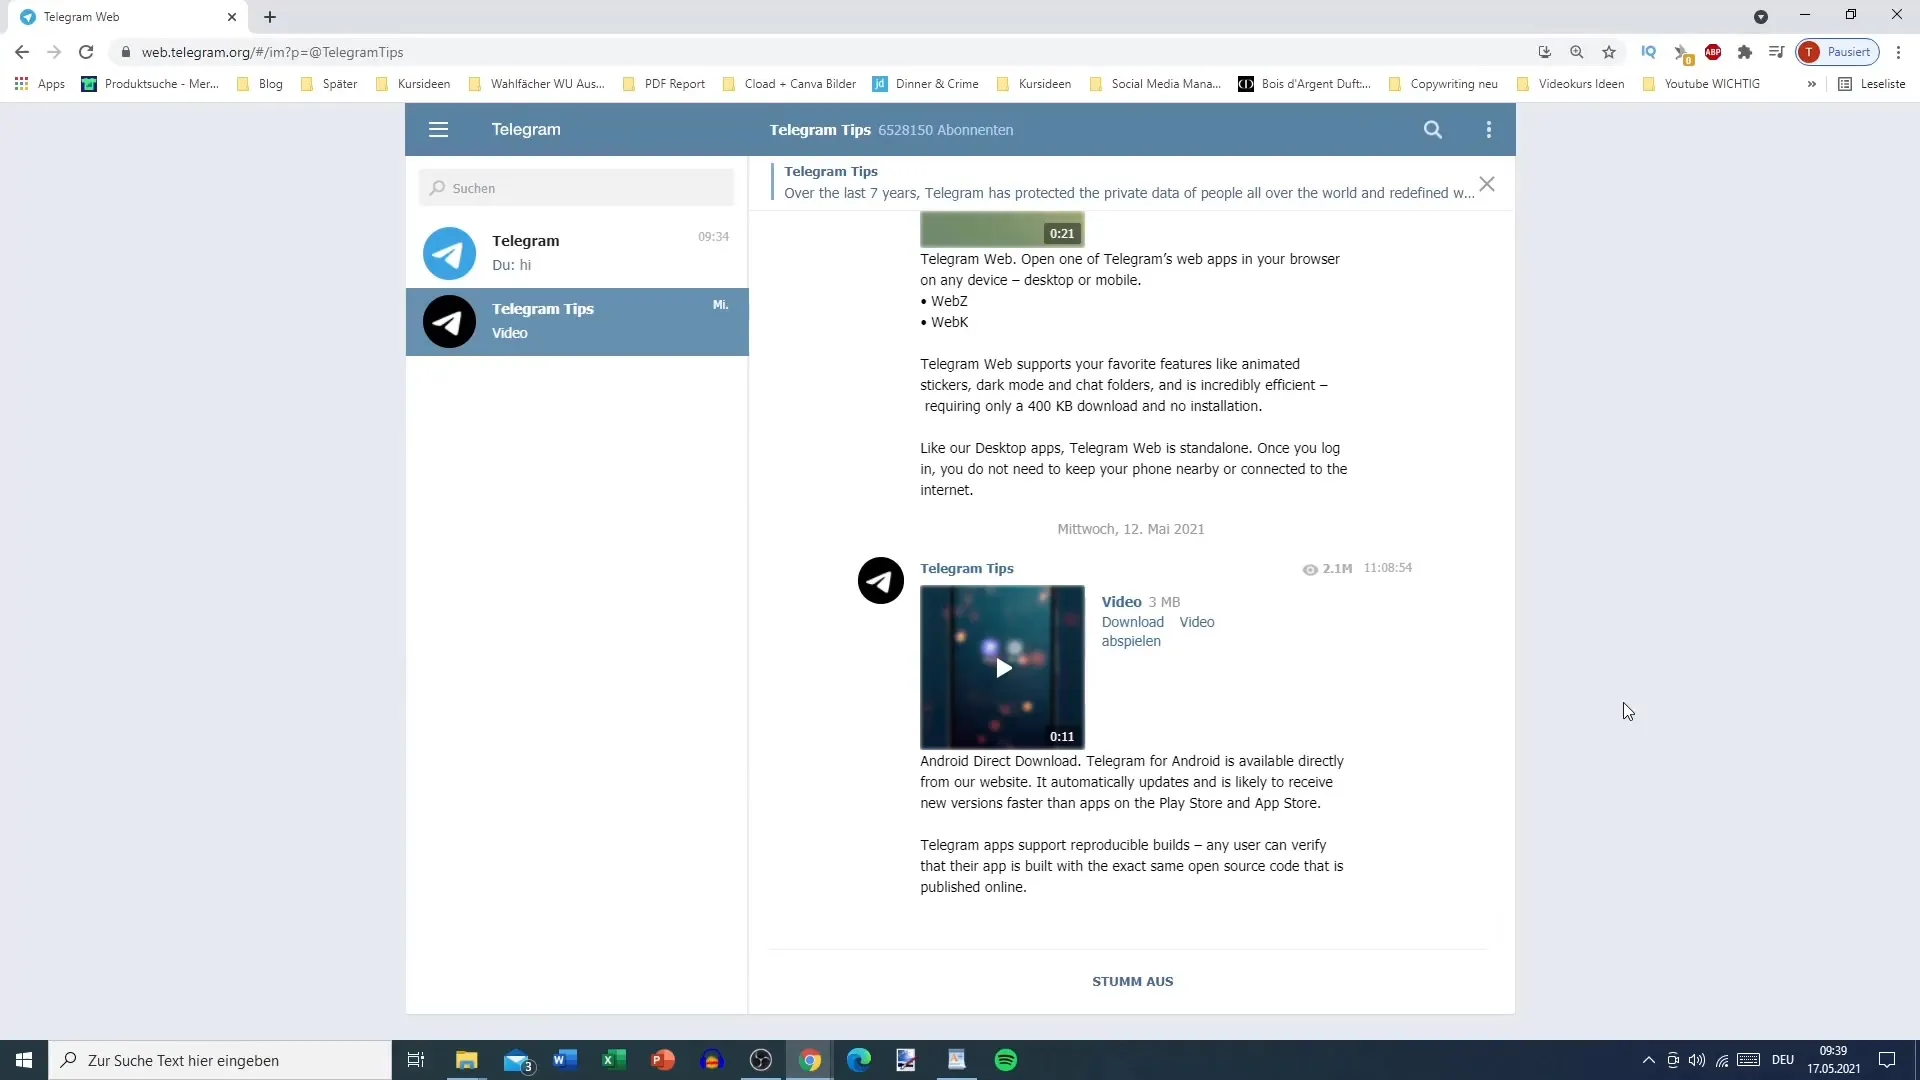Go back in the browser
This screenshot has height=1080, width=1920.
click(22, 52)
